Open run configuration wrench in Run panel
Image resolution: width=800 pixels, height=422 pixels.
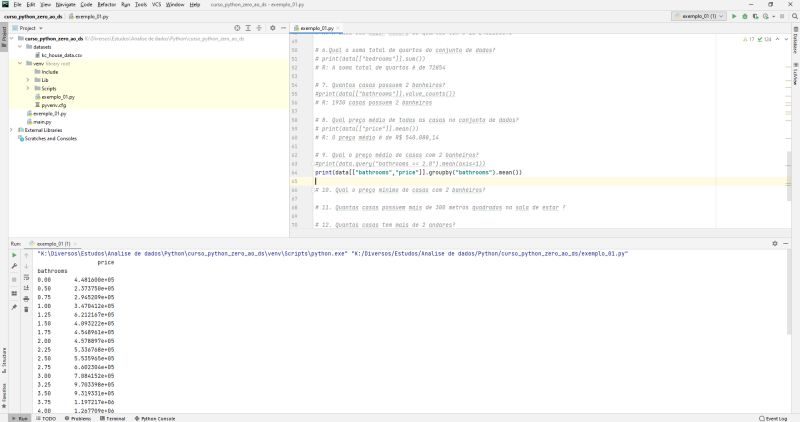14,266
